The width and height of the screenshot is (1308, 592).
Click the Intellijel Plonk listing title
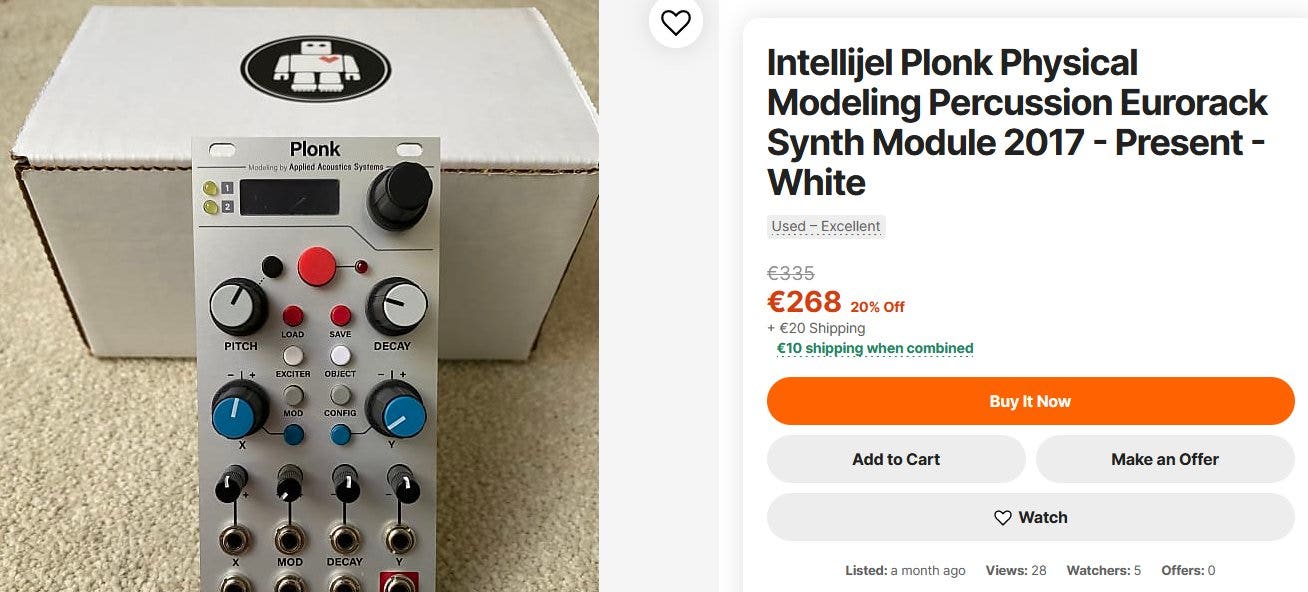[1017, 123]
